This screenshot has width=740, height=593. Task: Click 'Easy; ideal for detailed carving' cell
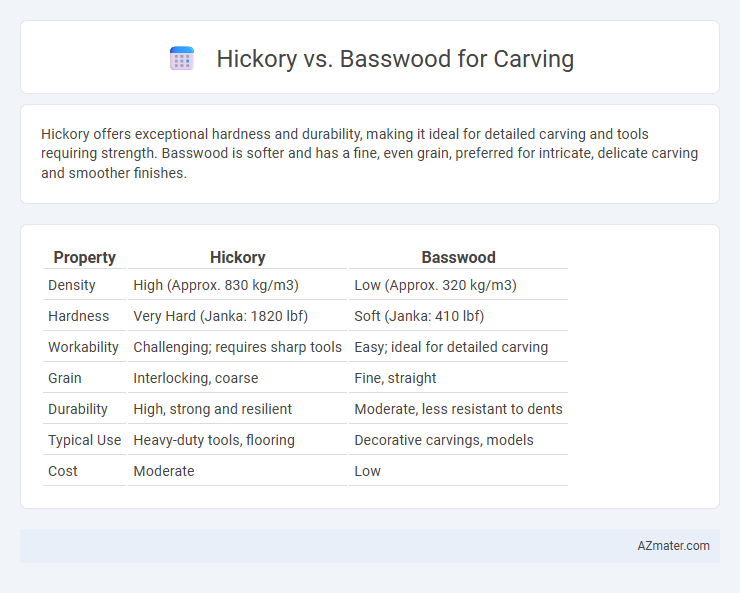pos(458,347)
